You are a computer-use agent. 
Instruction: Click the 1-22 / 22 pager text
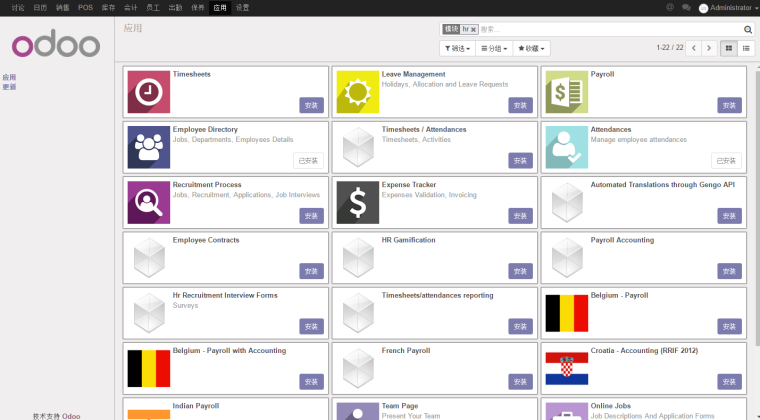[x=669, y=47]
